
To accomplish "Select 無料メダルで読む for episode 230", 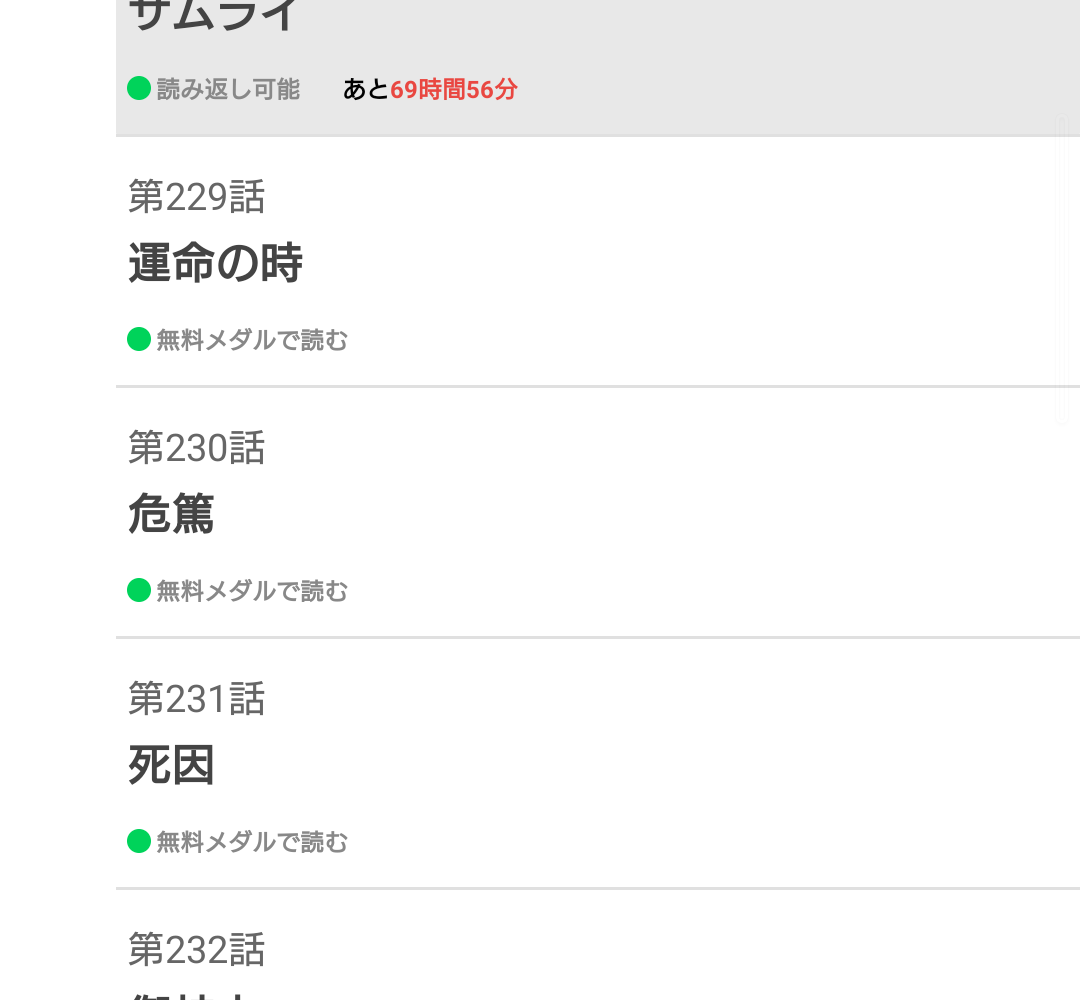I will coord(252,590).
